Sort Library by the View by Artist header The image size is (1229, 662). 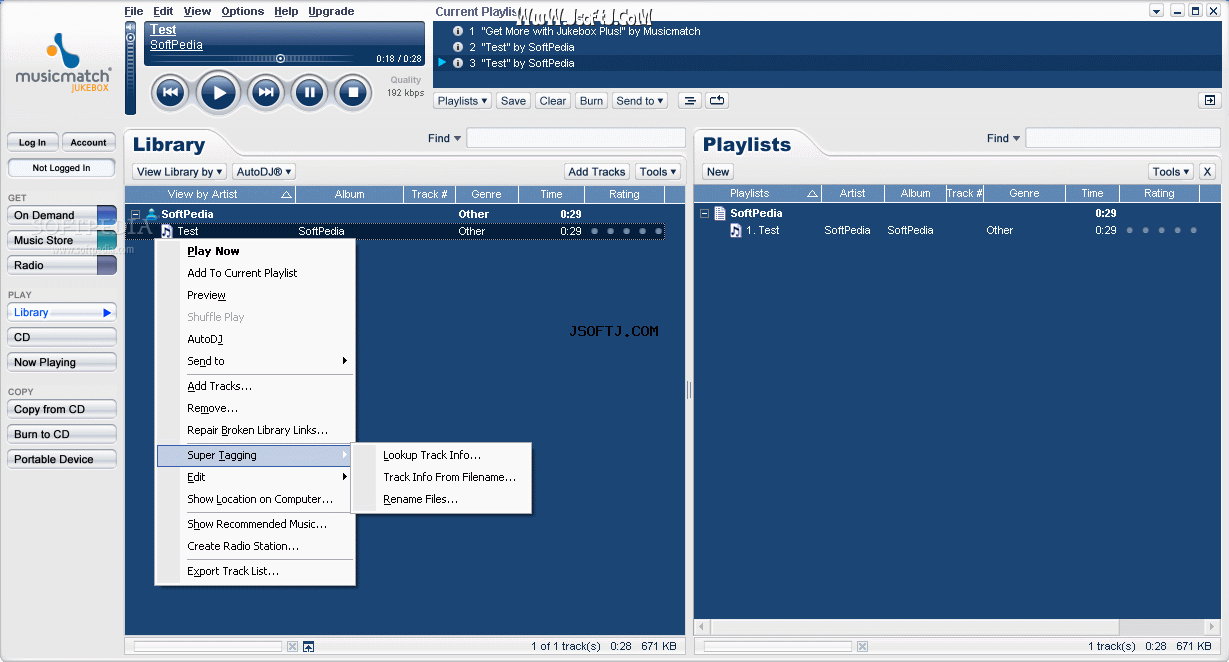pyautogui.click(x=210, y=194)
